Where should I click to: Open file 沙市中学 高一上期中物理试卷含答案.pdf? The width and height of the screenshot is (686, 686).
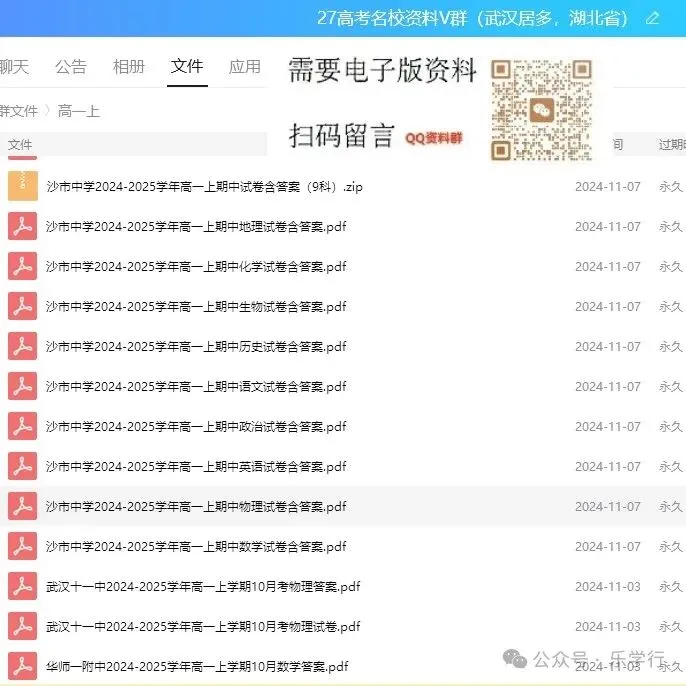(196, 507)
